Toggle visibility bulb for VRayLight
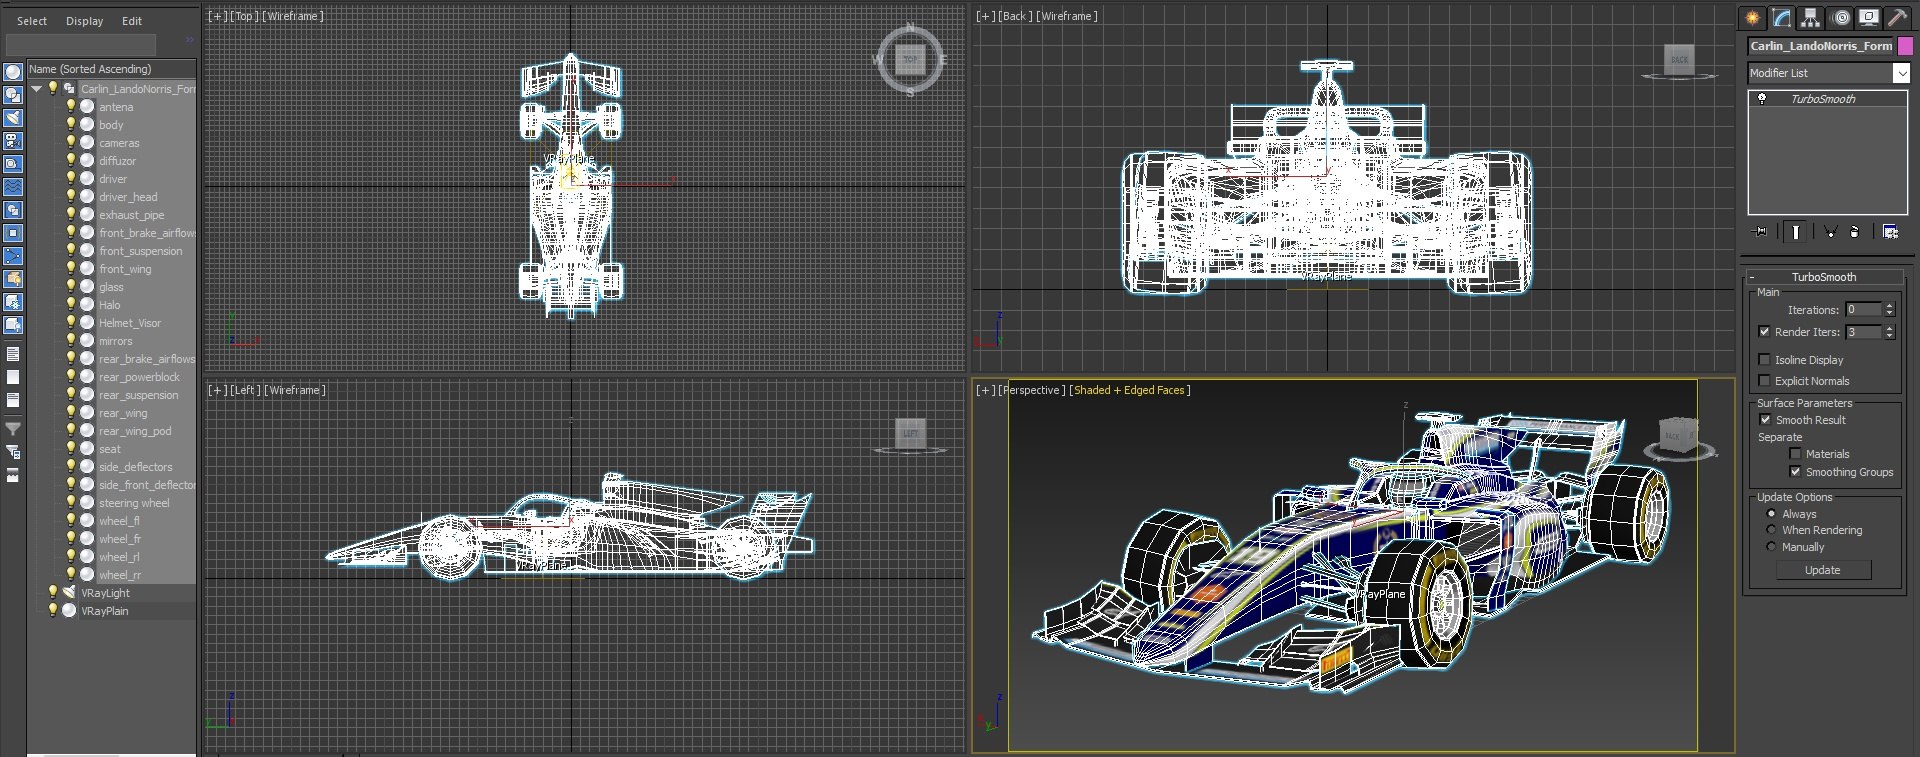Viewport: 1920px width, 757px height. pos(53,592)
